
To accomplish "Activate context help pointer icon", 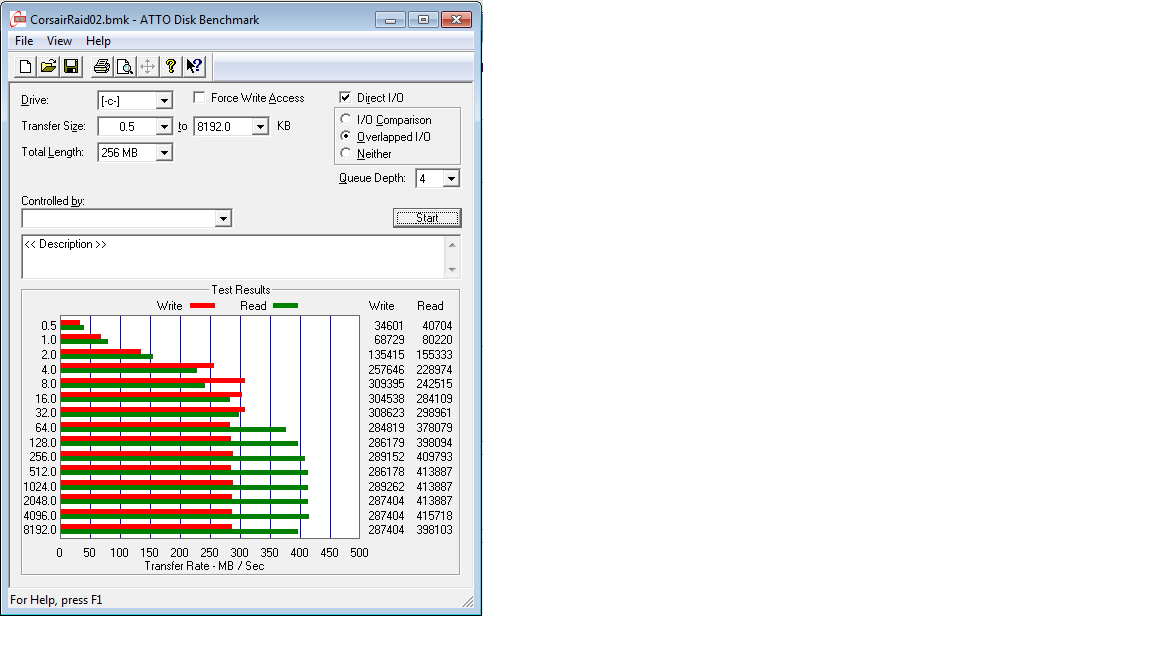I will coord(194,67).
